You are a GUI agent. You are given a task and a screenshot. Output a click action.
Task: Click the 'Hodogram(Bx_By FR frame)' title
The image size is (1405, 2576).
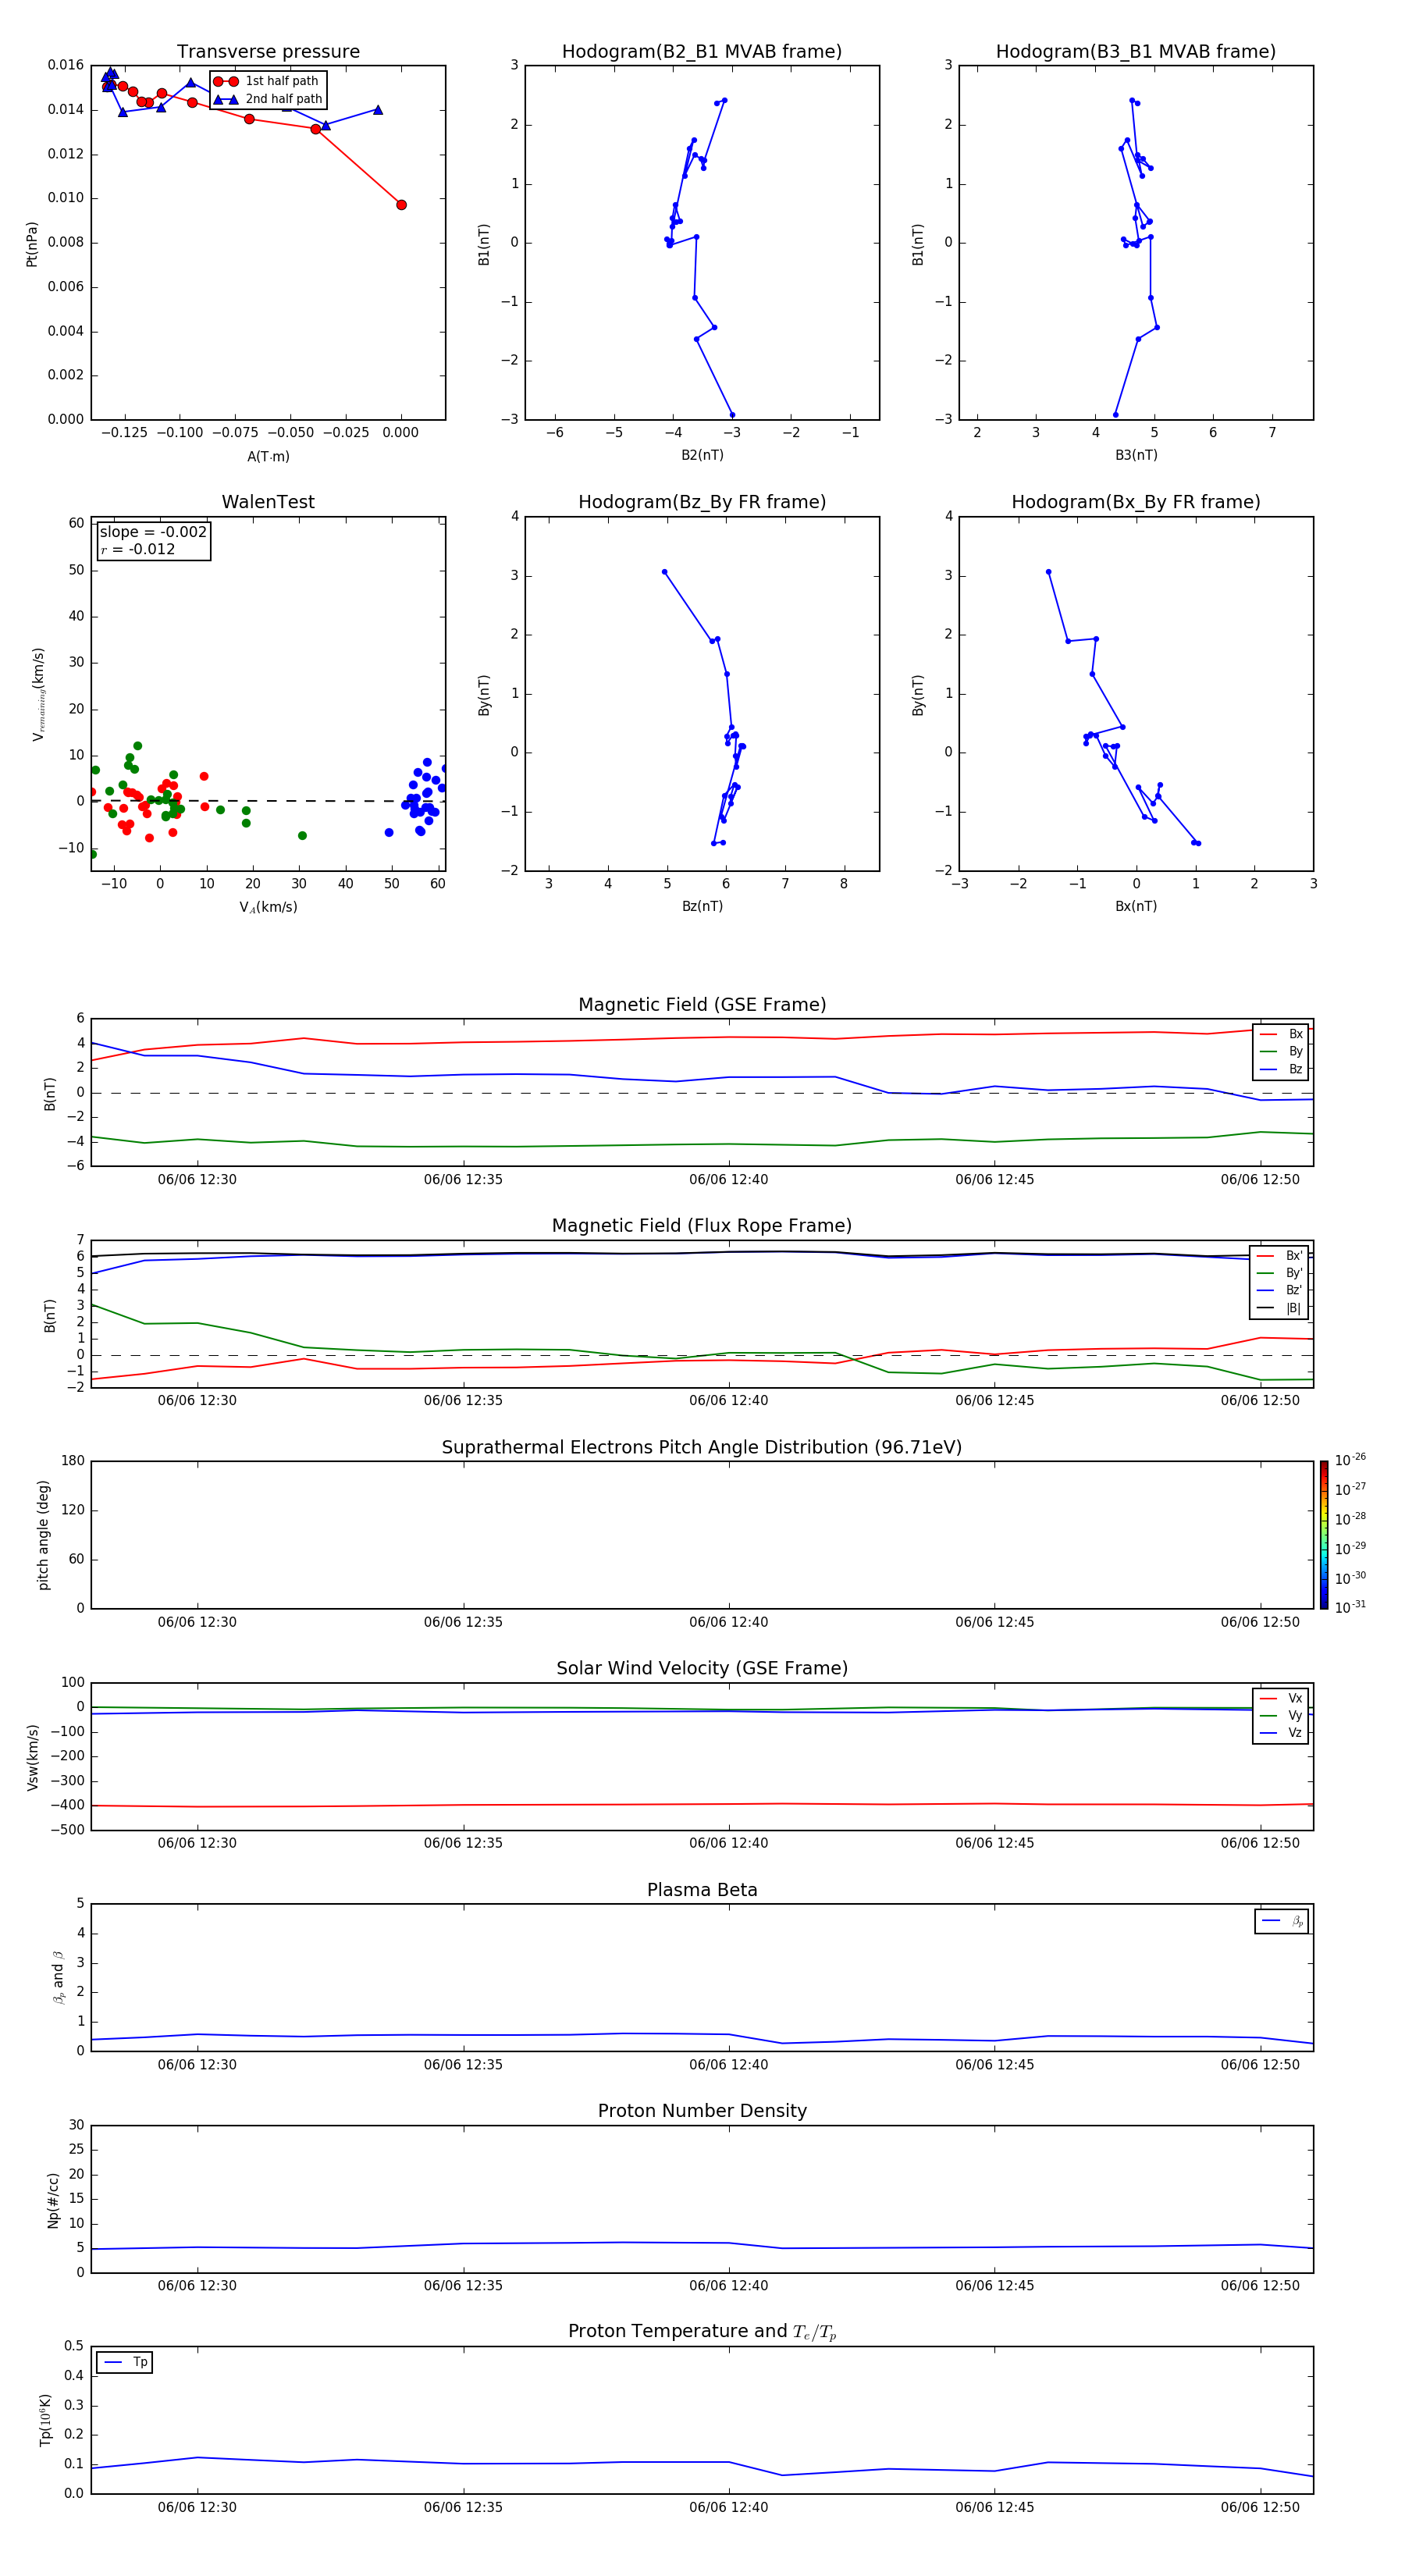[x=1136, y=502]
